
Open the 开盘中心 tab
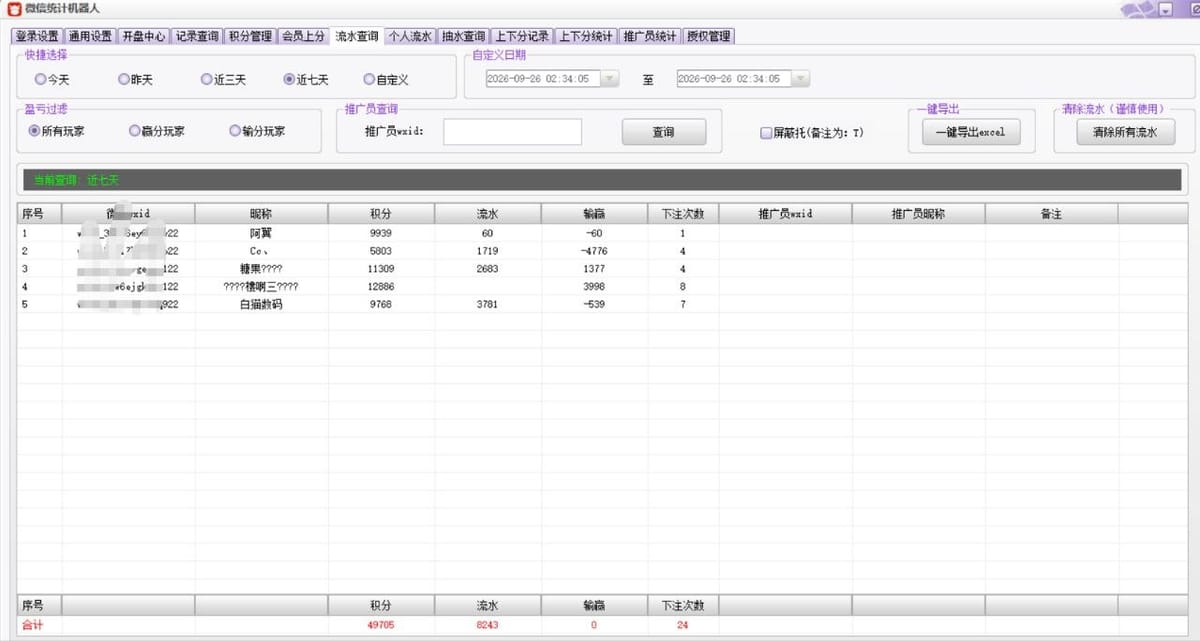tap(143, 36)
